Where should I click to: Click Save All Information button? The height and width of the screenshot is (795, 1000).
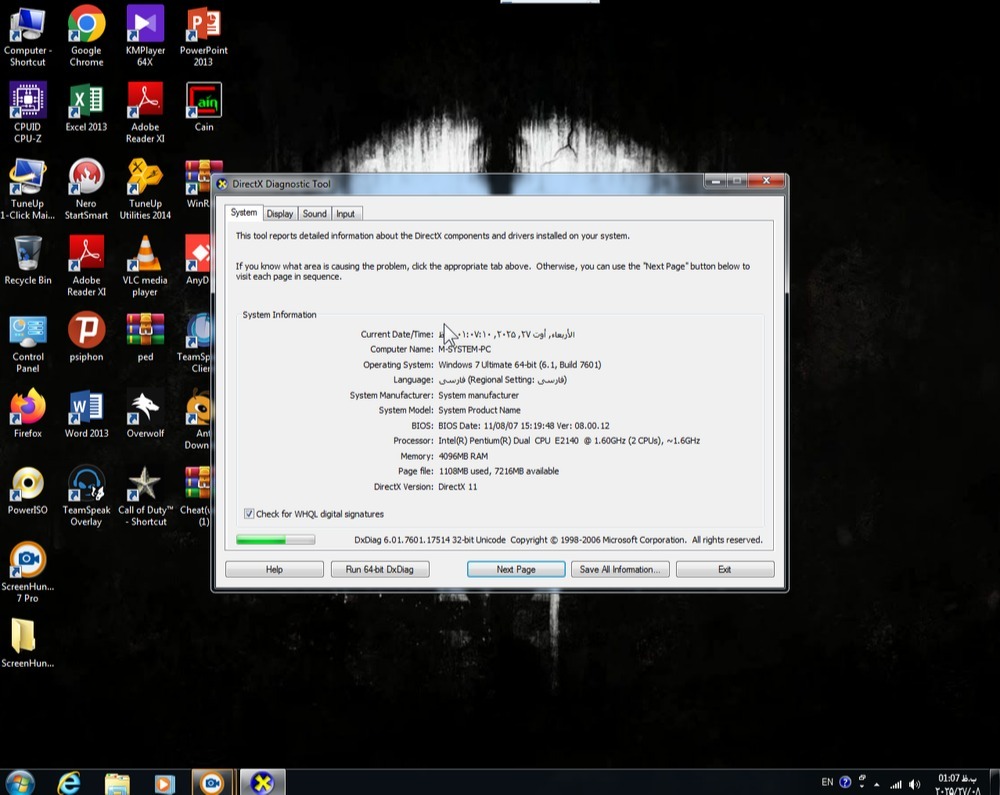(x=620, y=569)
